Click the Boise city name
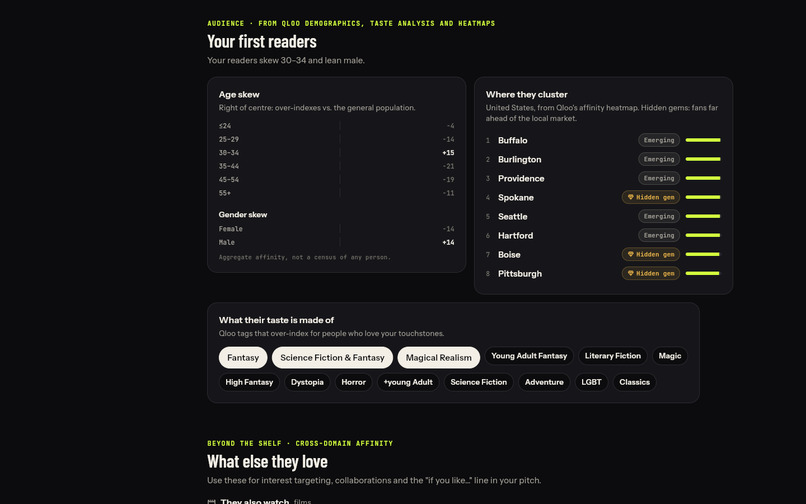The width and height of the screenshot is (806, 504). pyautogui.click(x=509, y=255)
